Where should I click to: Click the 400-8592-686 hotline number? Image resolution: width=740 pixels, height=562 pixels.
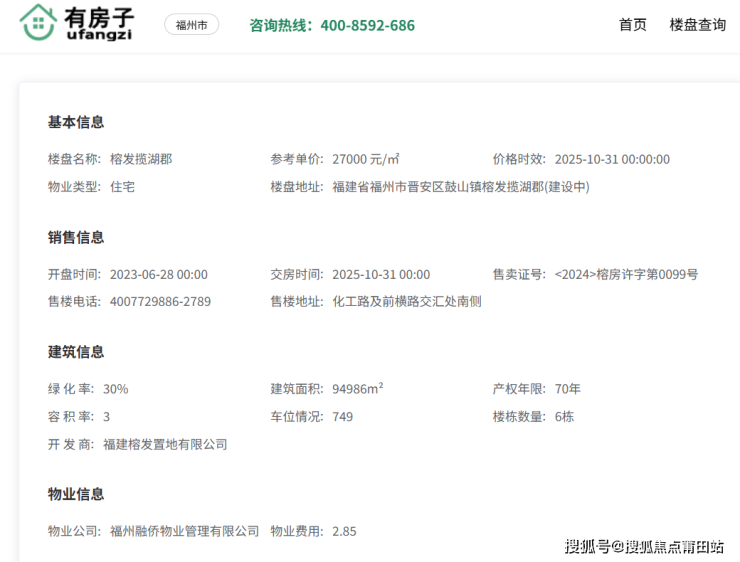(x=367, y=25)
